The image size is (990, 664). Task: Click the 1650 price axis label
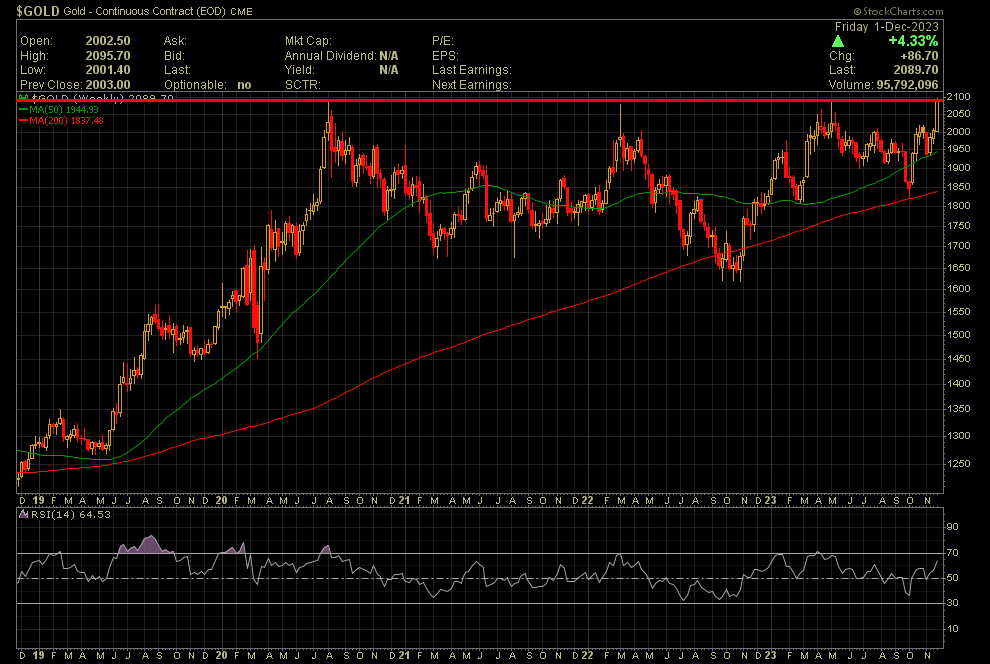coord(958,267)
